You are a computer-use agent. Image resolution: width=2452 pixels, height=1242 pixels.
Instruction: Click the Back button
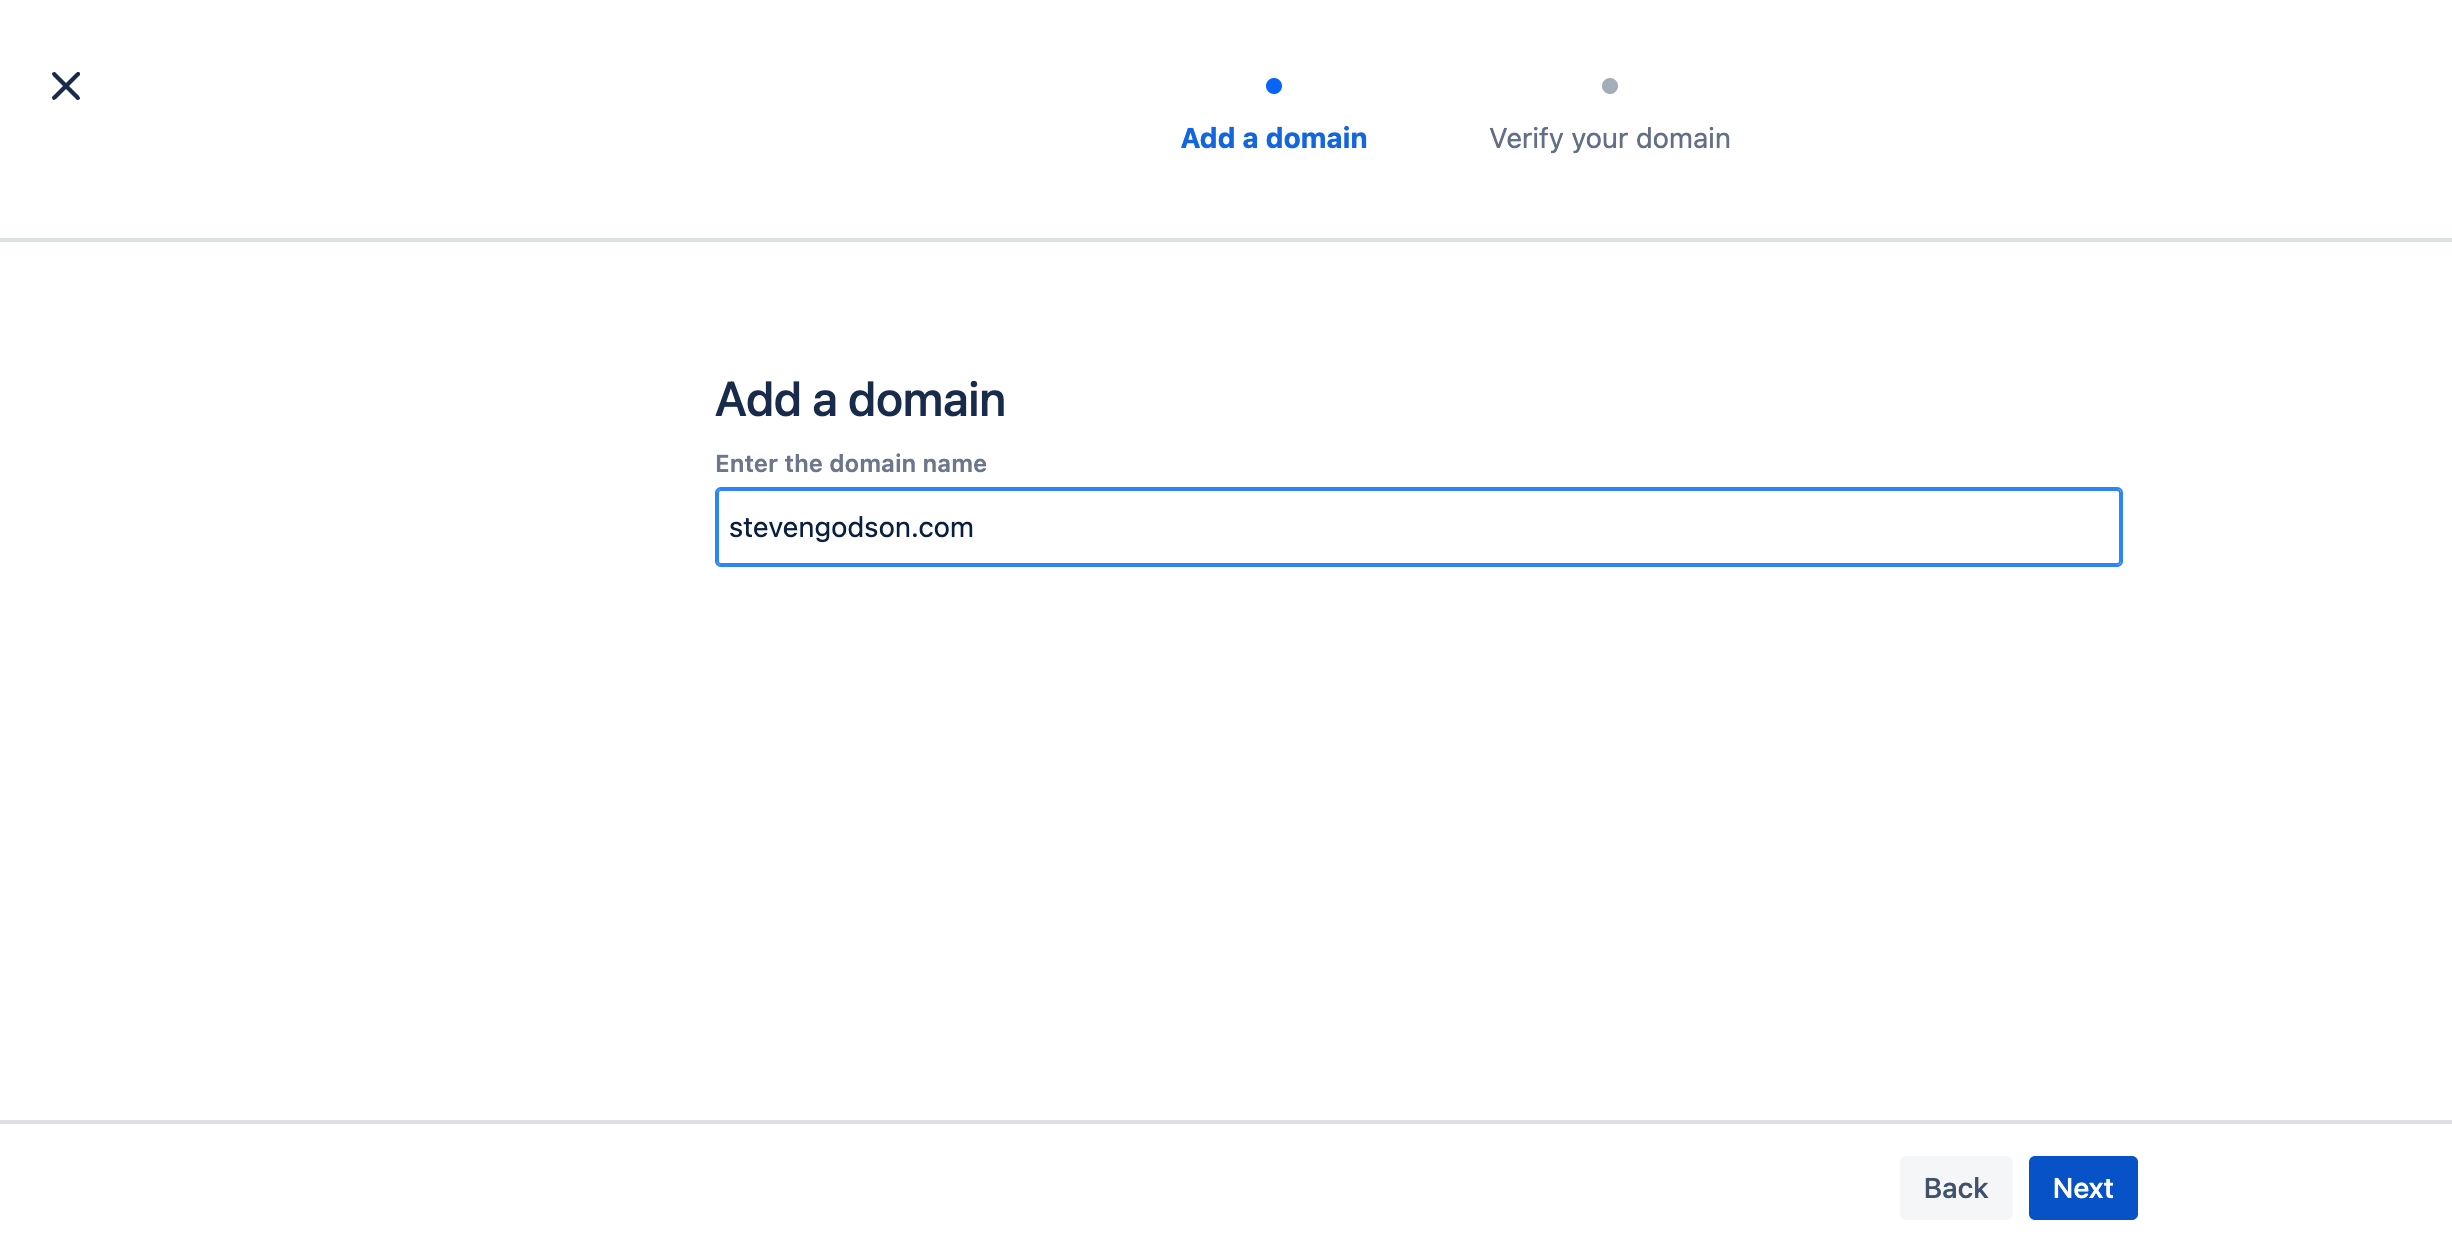click(x=1956, y=1188)
